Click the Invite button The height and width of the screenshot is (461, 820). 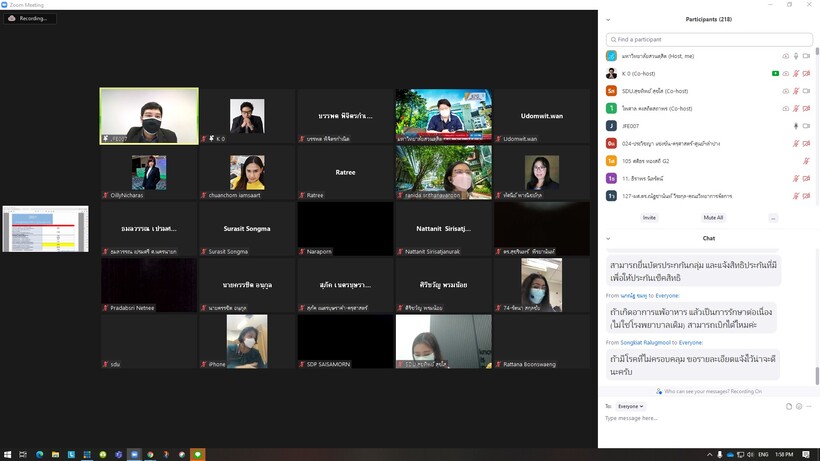pos(649,217)
